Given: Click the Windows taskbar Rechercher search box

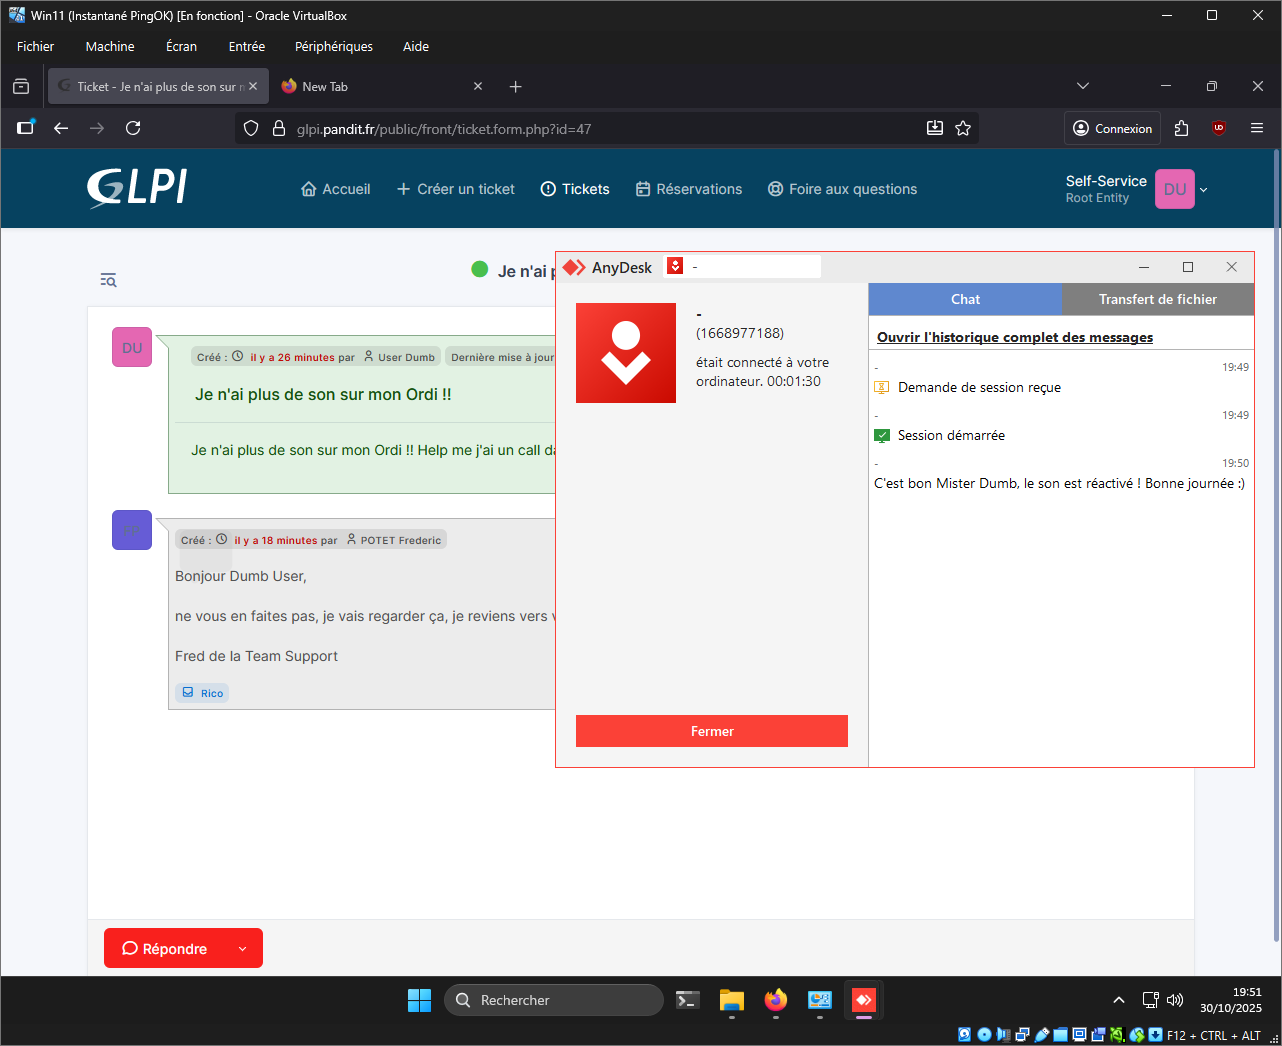Looking at the screenshot, I should (553, 1000).
